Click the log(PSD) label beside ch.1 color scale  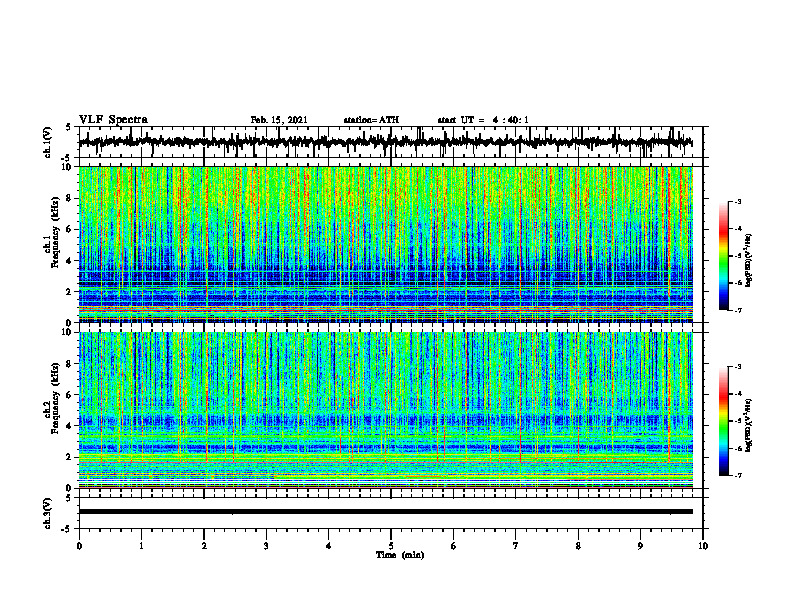click(x=749, y=260)
